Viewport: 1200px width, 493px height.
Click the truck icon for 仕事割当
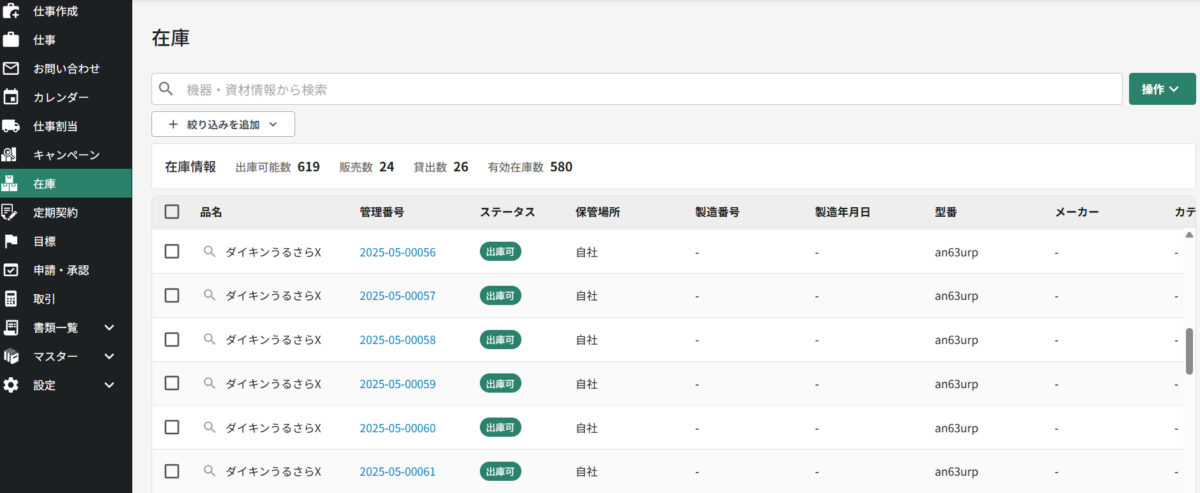coord(11,126)
